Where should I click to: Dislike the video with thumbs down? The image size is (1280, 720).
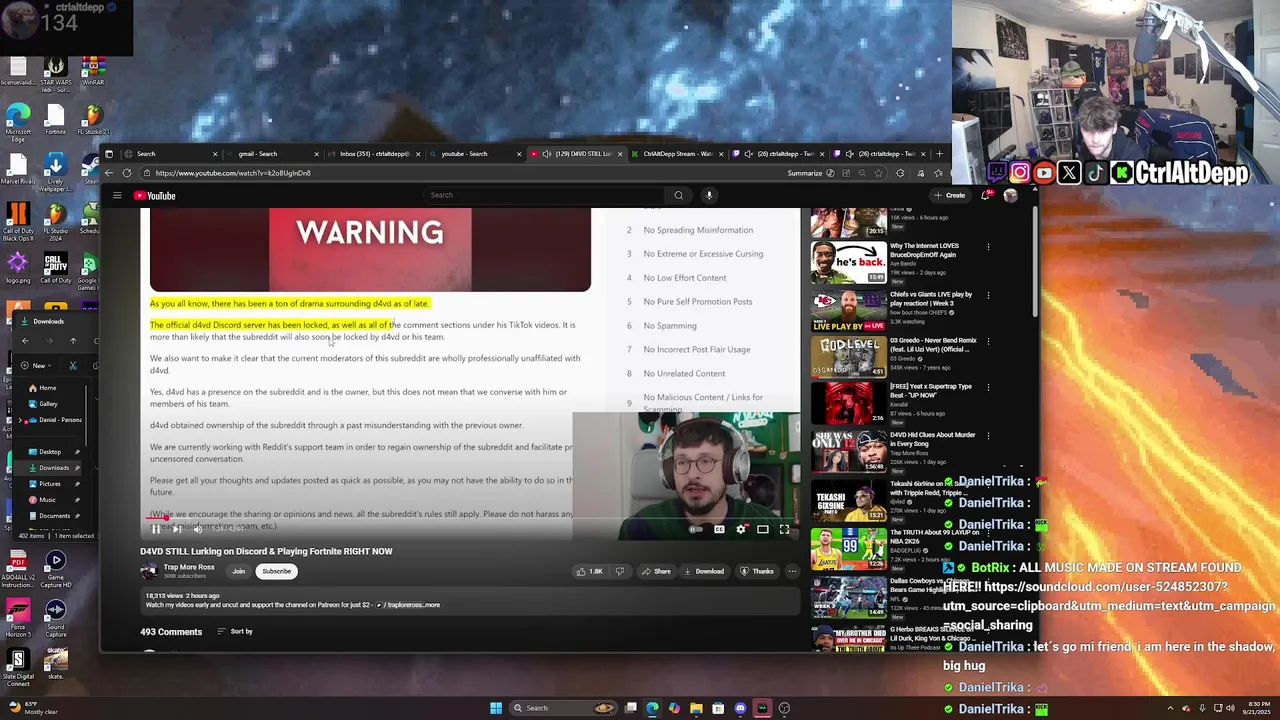pos(619,571)
